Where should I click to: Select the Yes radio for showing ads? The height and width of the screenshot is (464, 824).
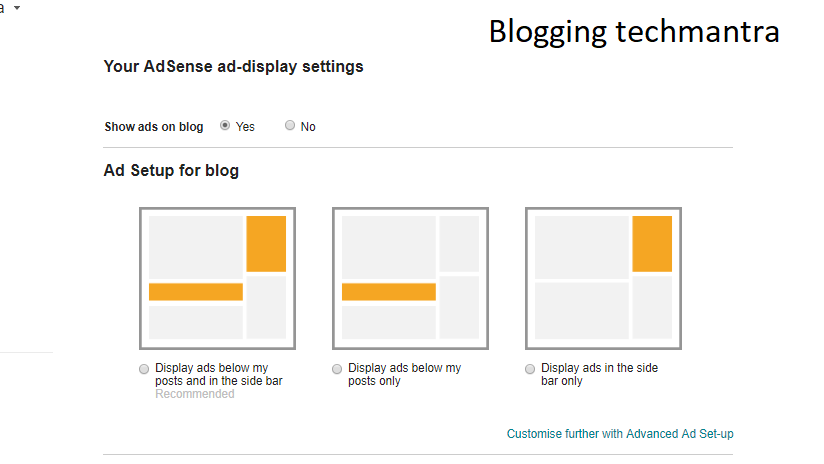click(x=225, y=126)
